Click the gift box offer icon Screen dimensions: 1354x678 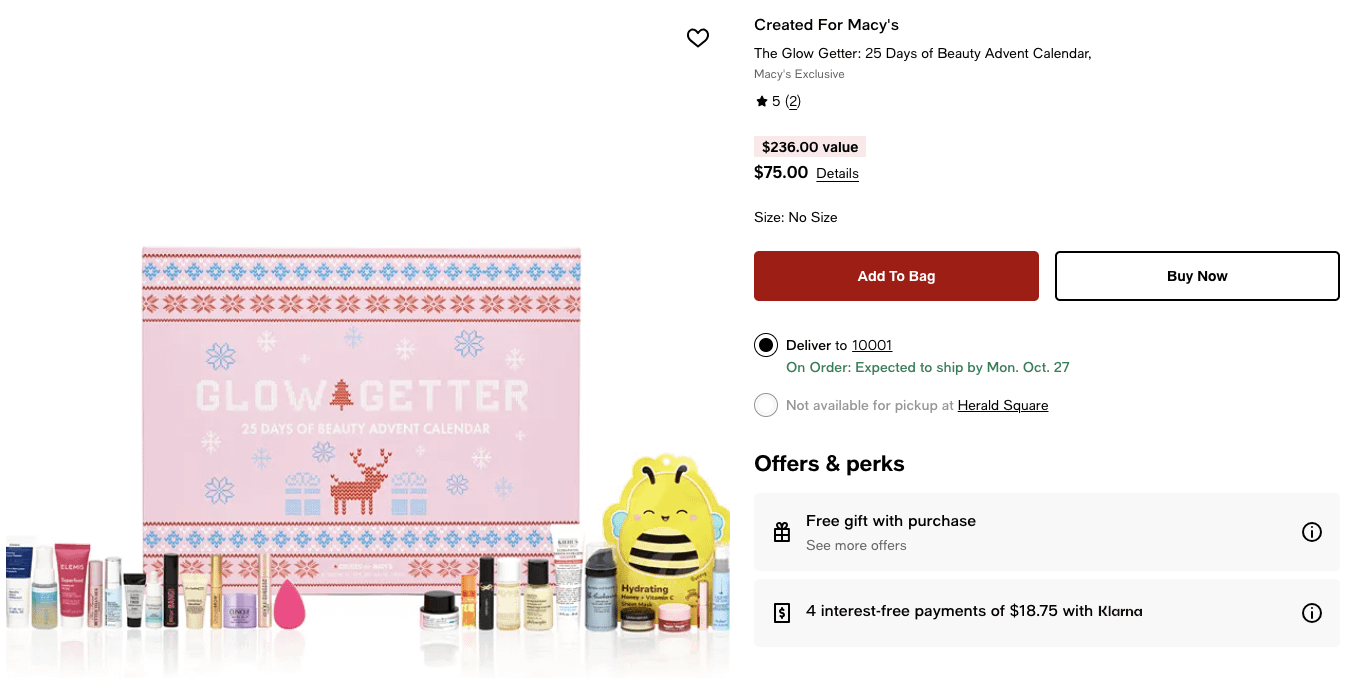point(782,532)
